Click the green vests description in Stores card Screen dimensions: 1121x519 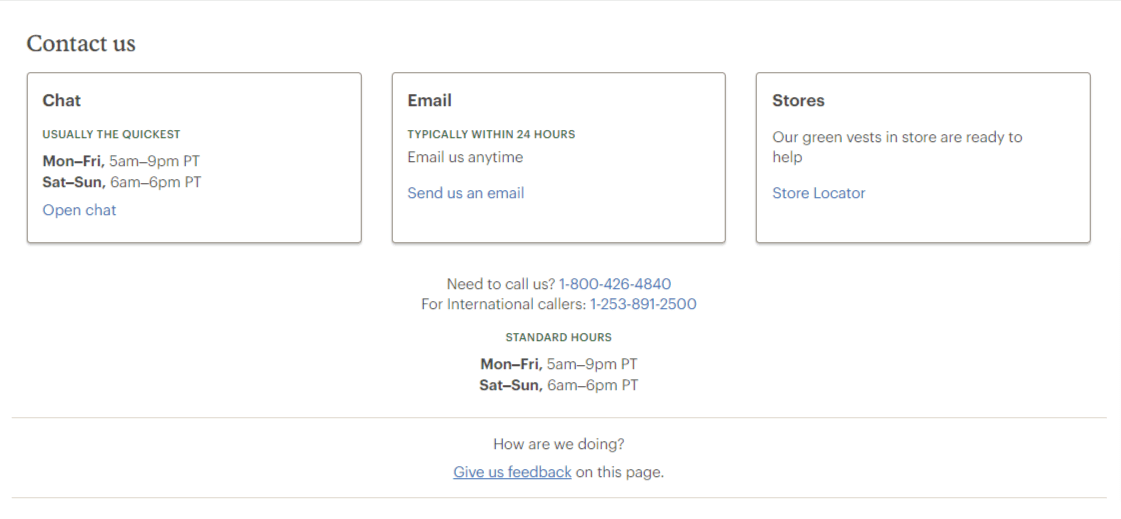(x=897, y=147)
